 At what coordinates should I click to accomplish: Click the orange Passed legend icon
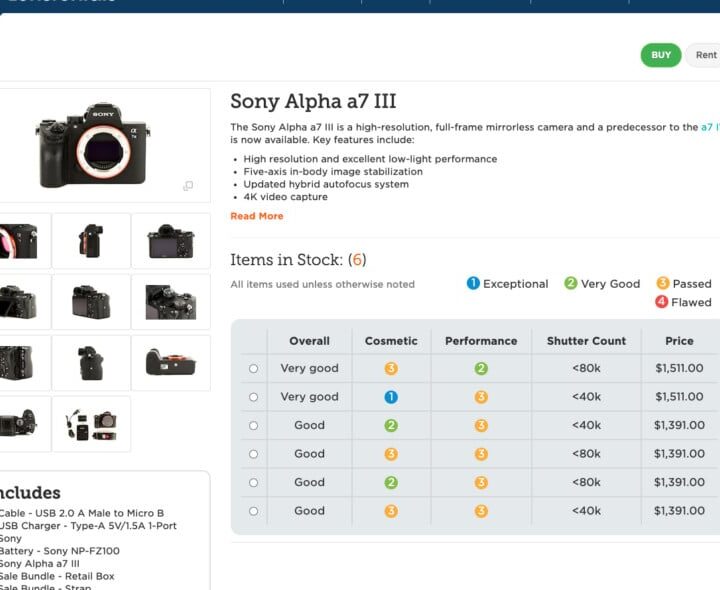click(x=663, y=284)
